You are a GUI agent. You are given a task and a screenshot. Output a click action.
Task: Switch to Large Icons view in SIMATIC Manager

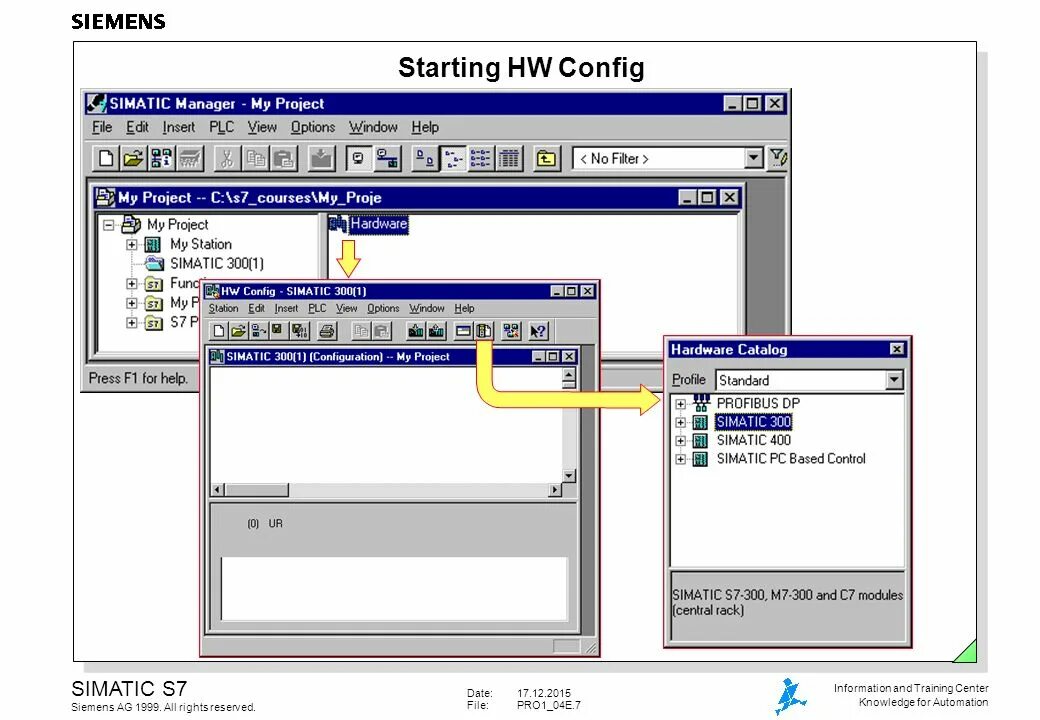[x=424, y=158]
